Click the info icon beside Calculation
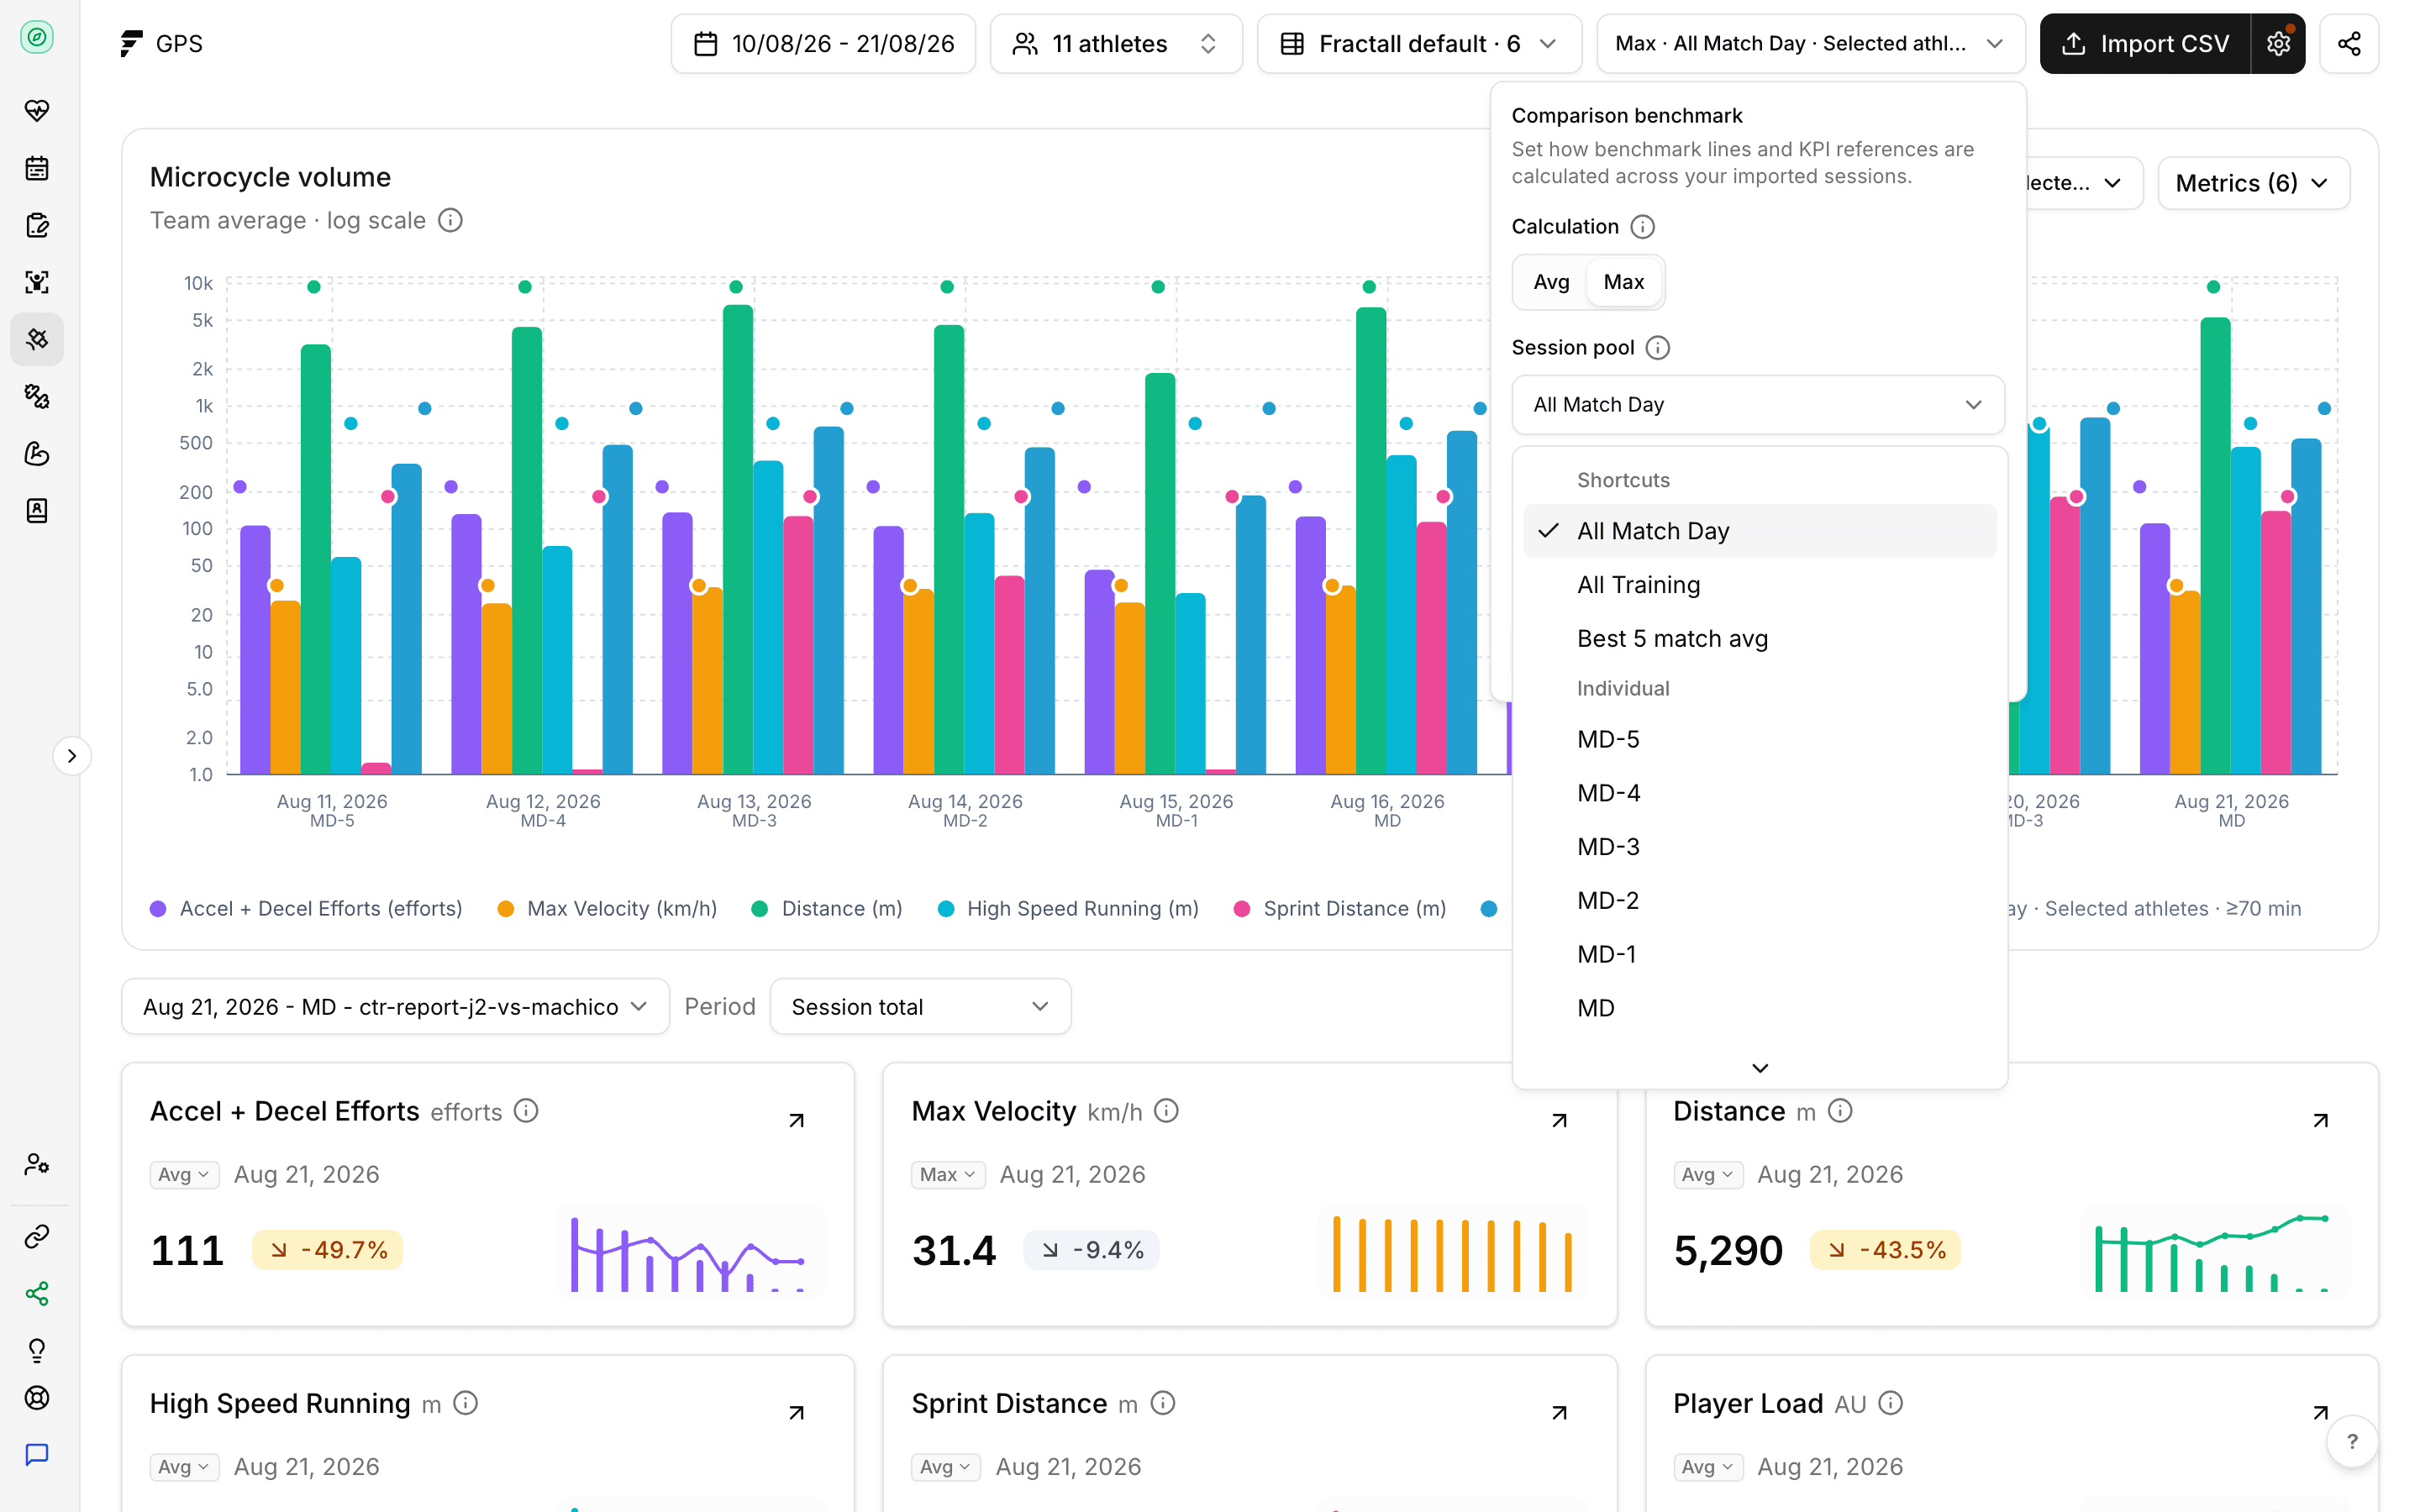2420x1512 pixels. [1642, 227]
